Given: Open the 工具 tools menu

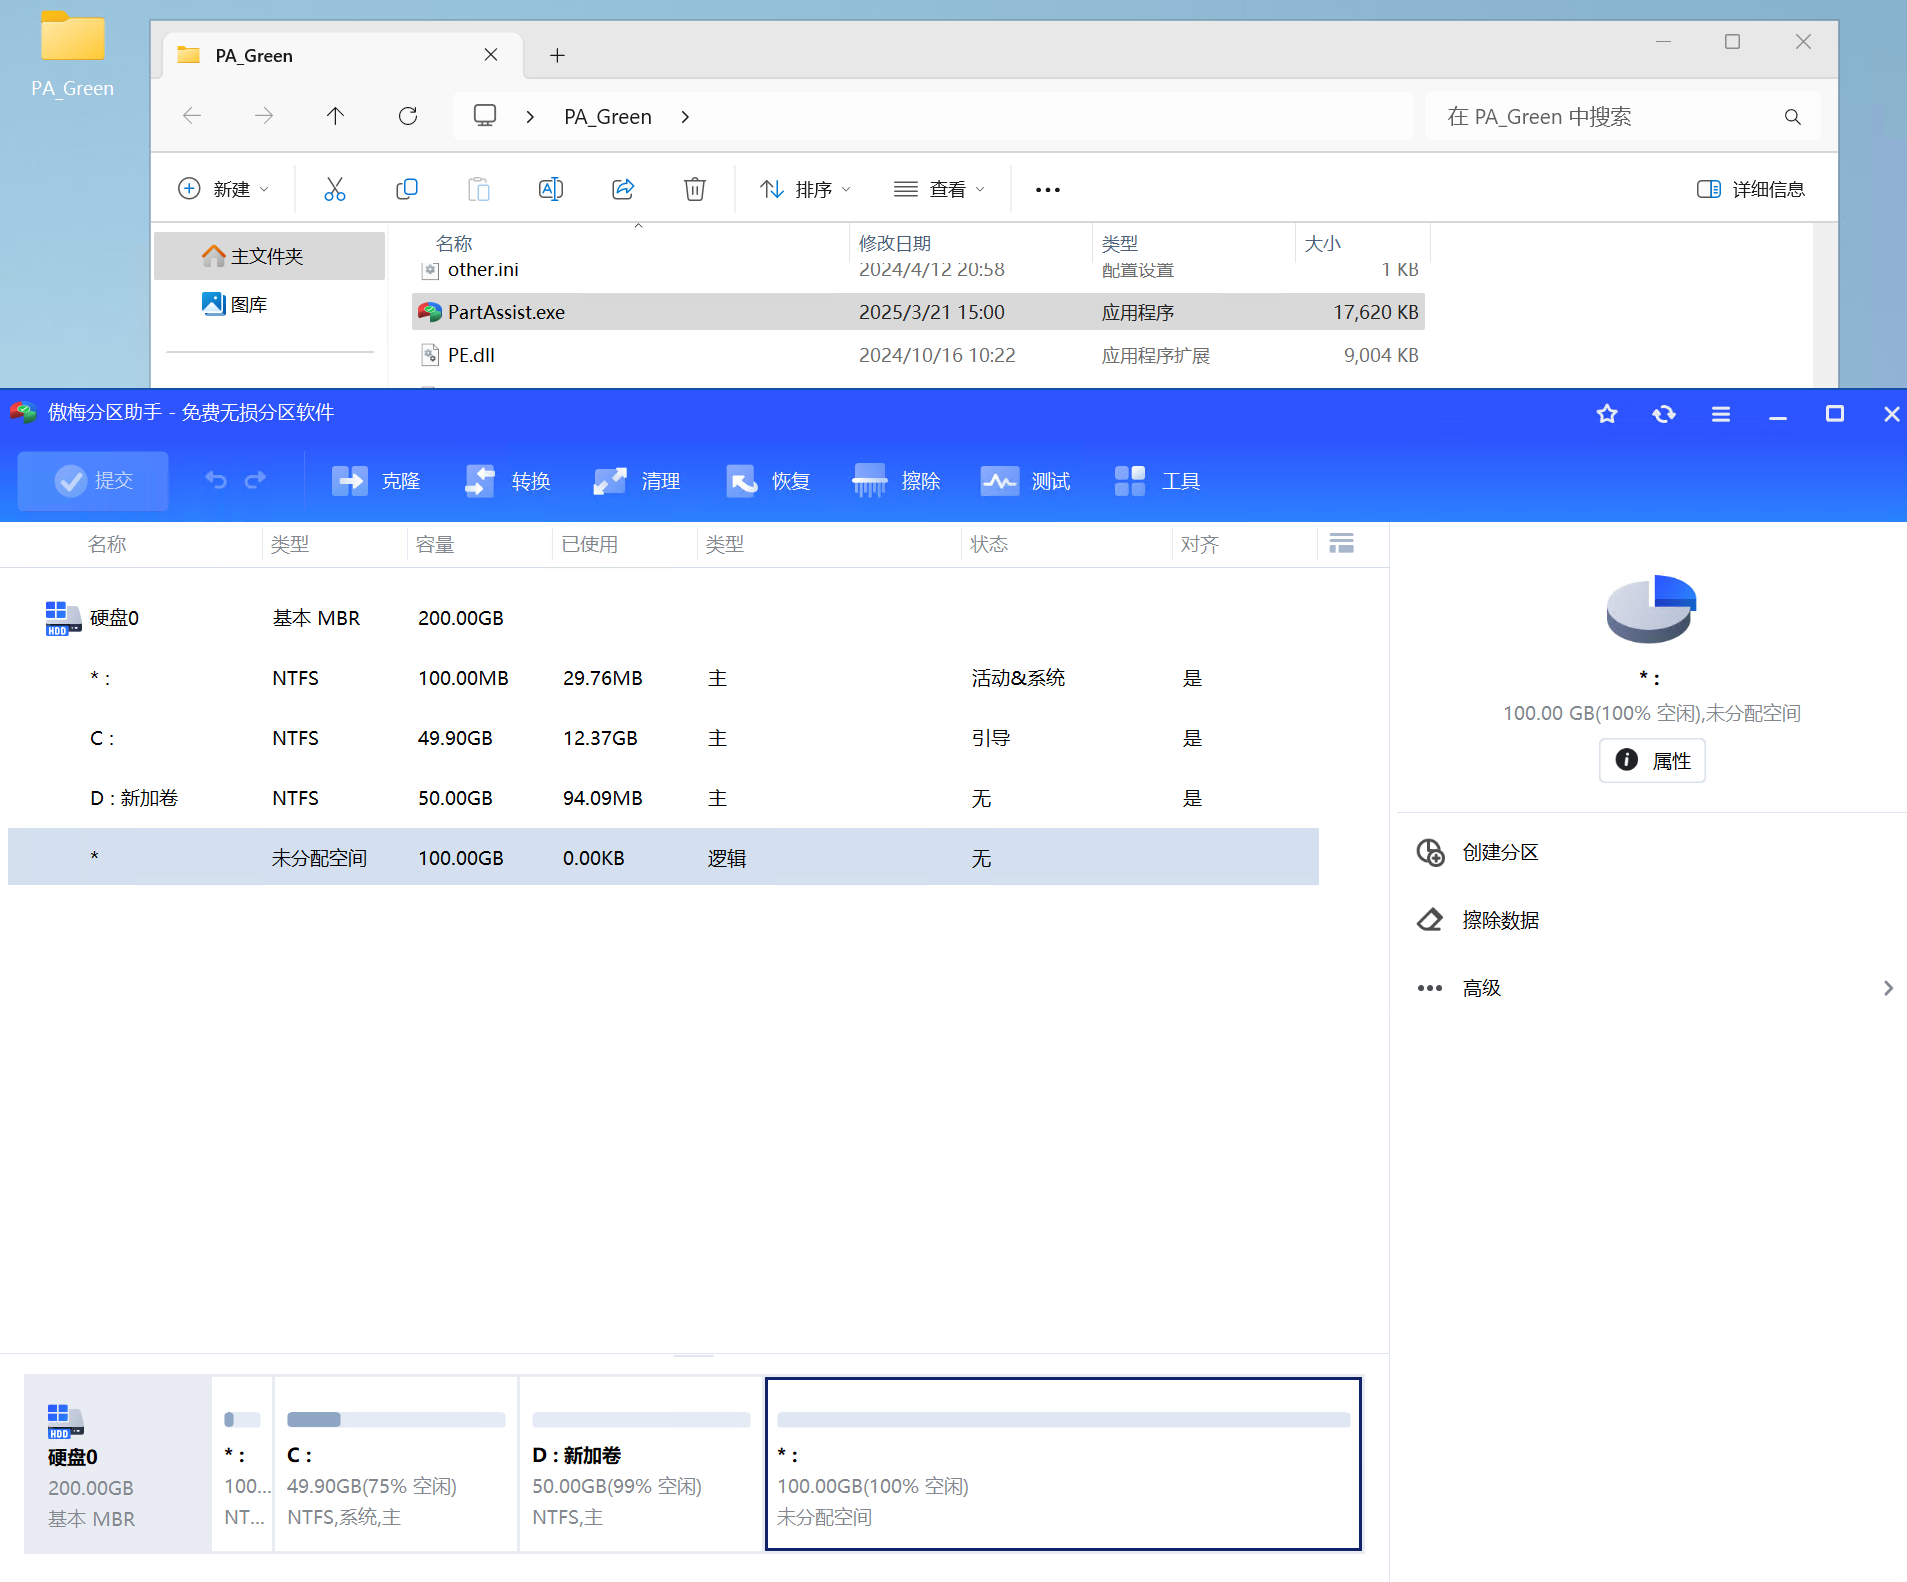Looking at the screenshot, I should [1157, 481].
